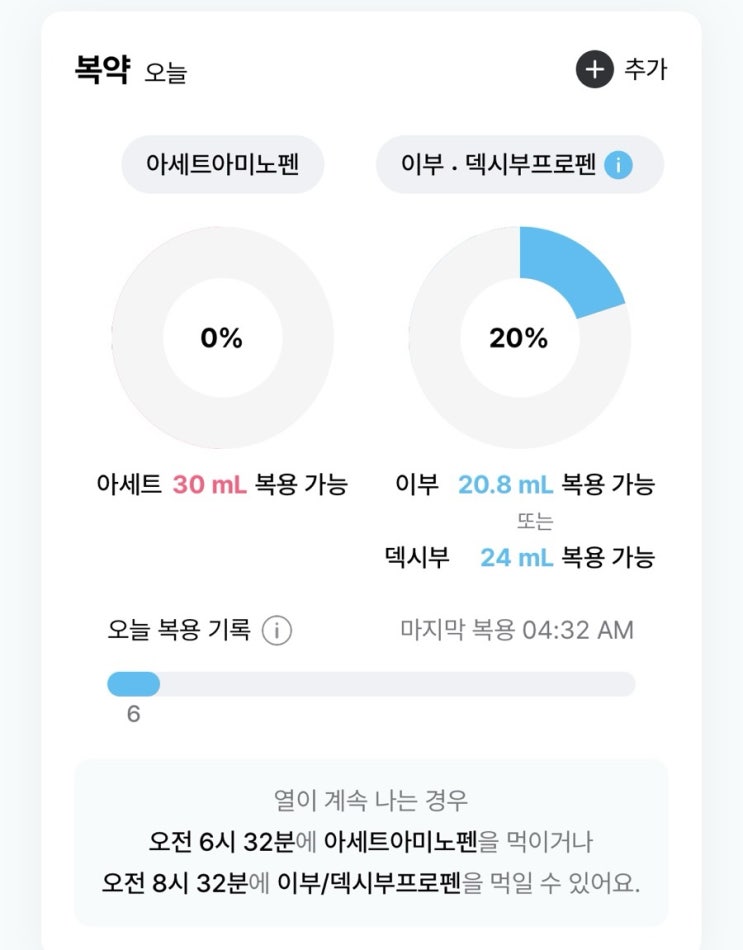Click the gray dosing timeline bar

click(x=372, y=685)
